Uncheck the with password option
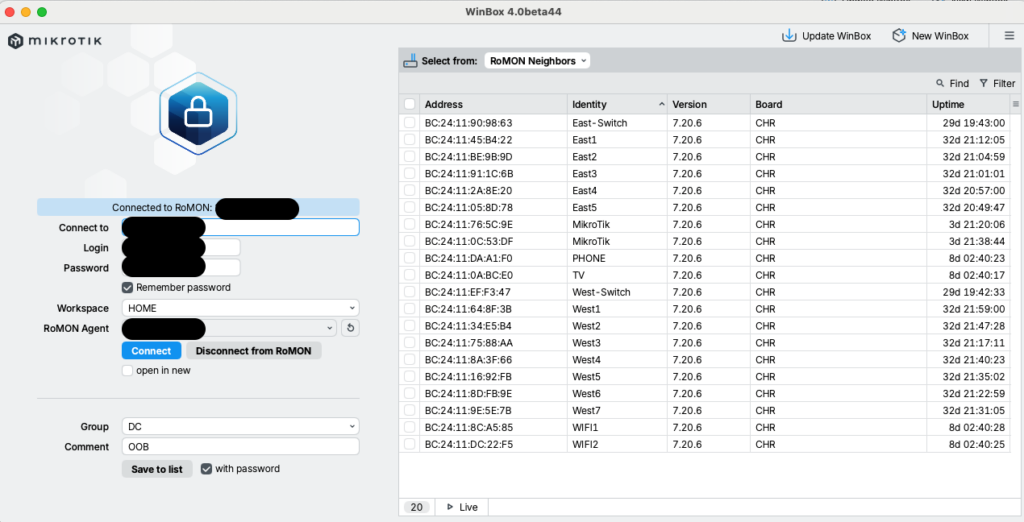Image resolution: width=1024 pixels, height=522 pixels. (x=206, y=468)
